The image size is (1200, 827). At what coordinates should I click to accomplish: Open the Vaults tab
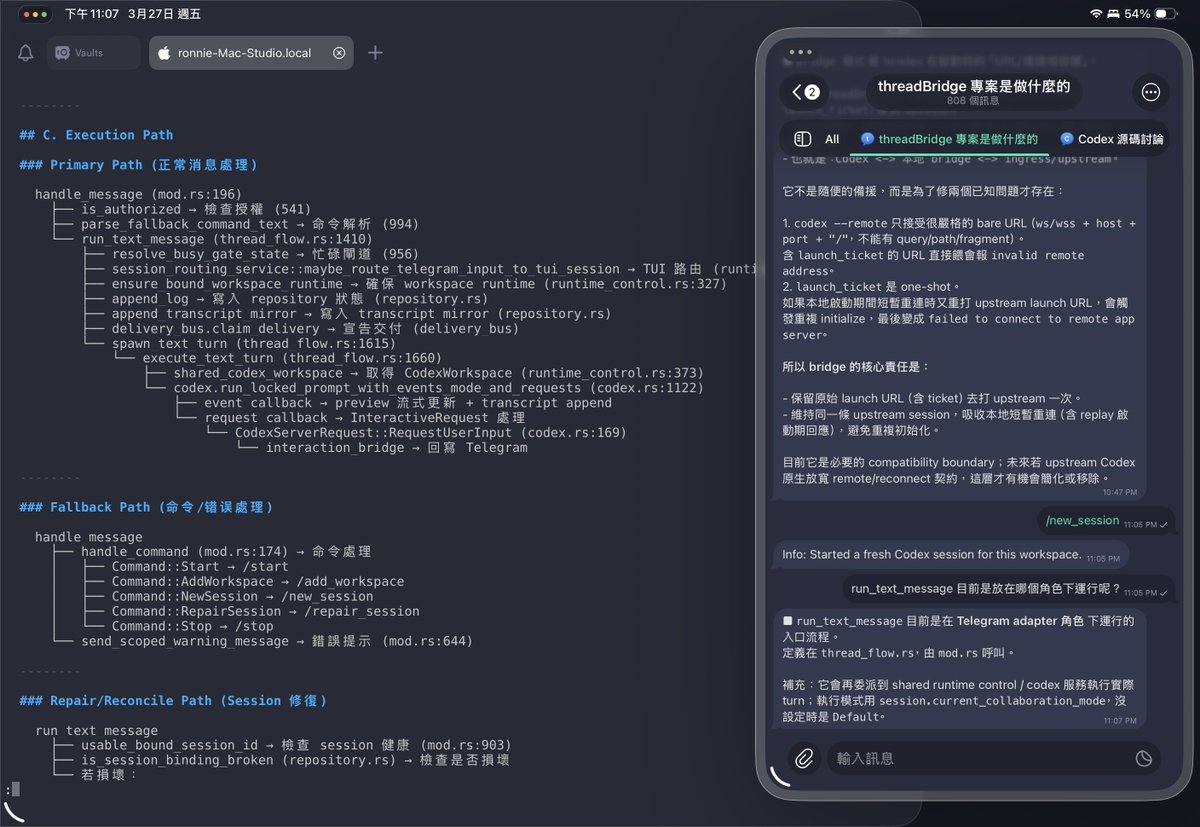click(x=94, y=53)
